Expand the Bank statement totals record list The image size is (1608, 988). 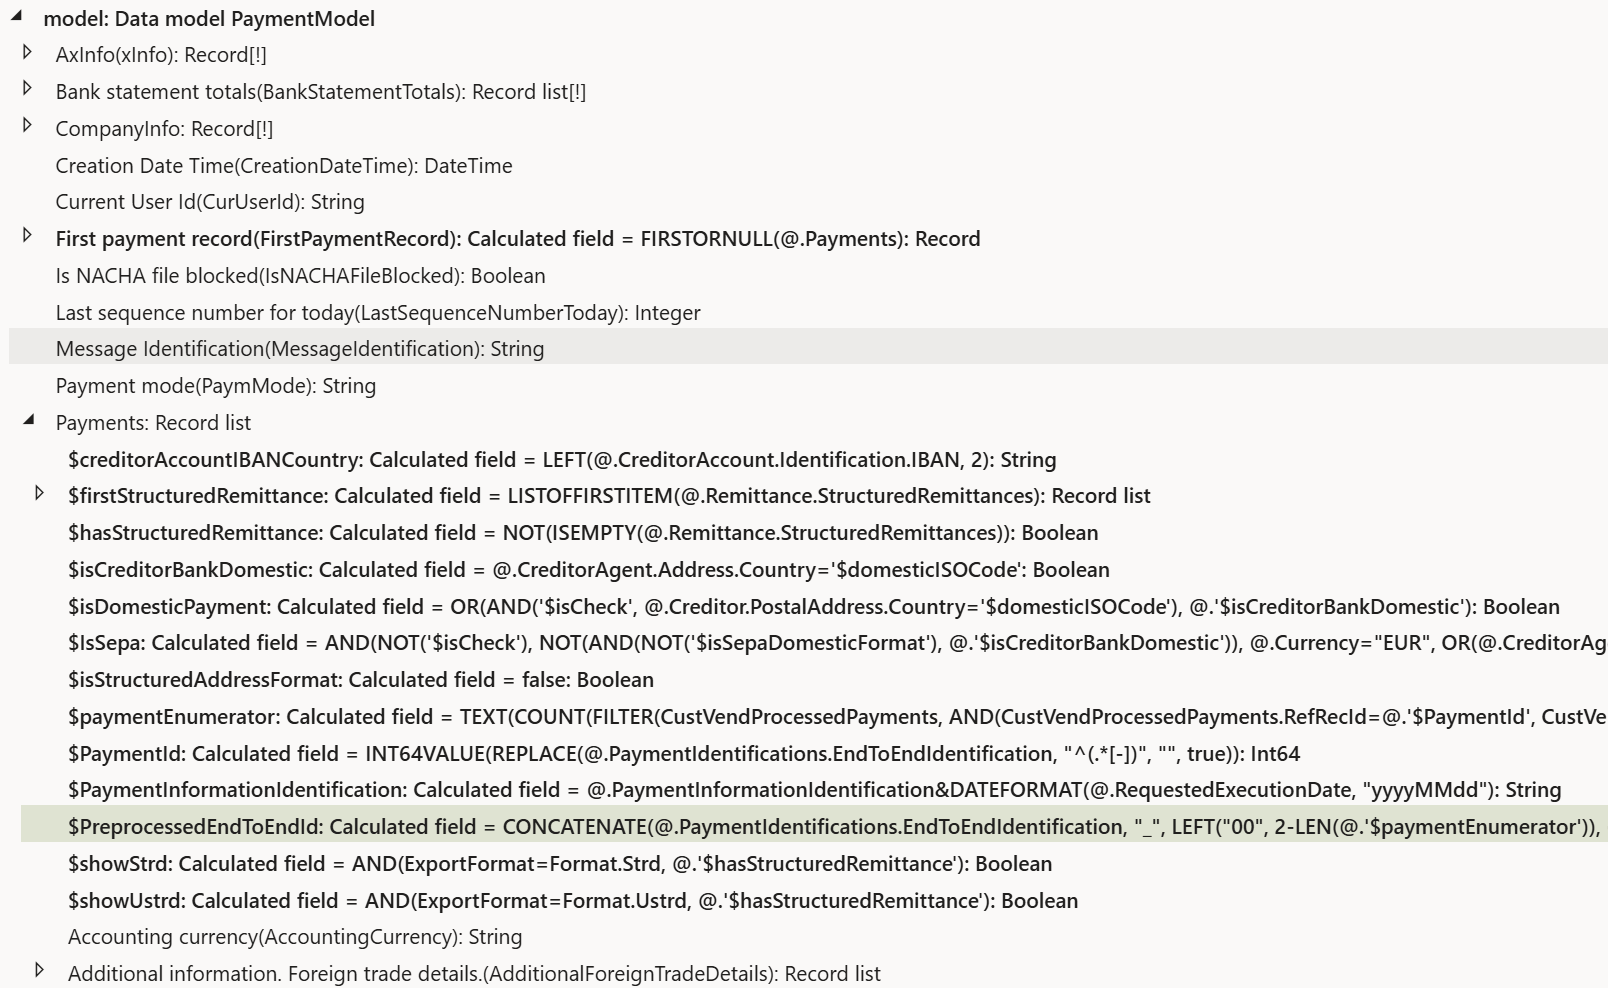(28, 89)
